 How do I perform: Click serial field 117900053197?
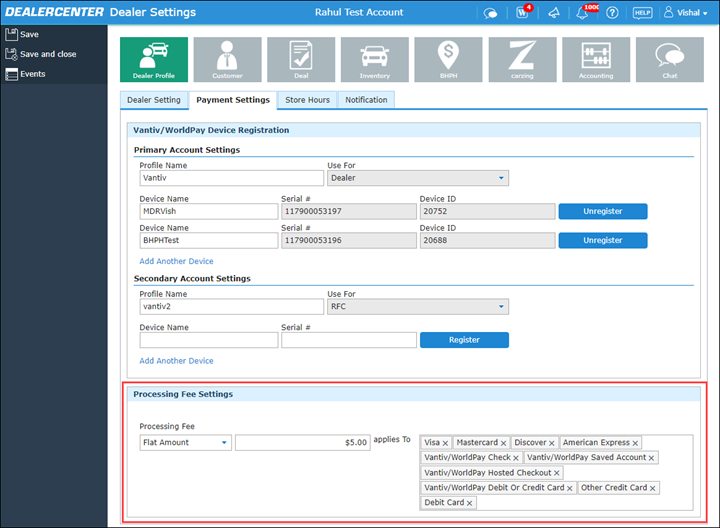tap(349, 212)
